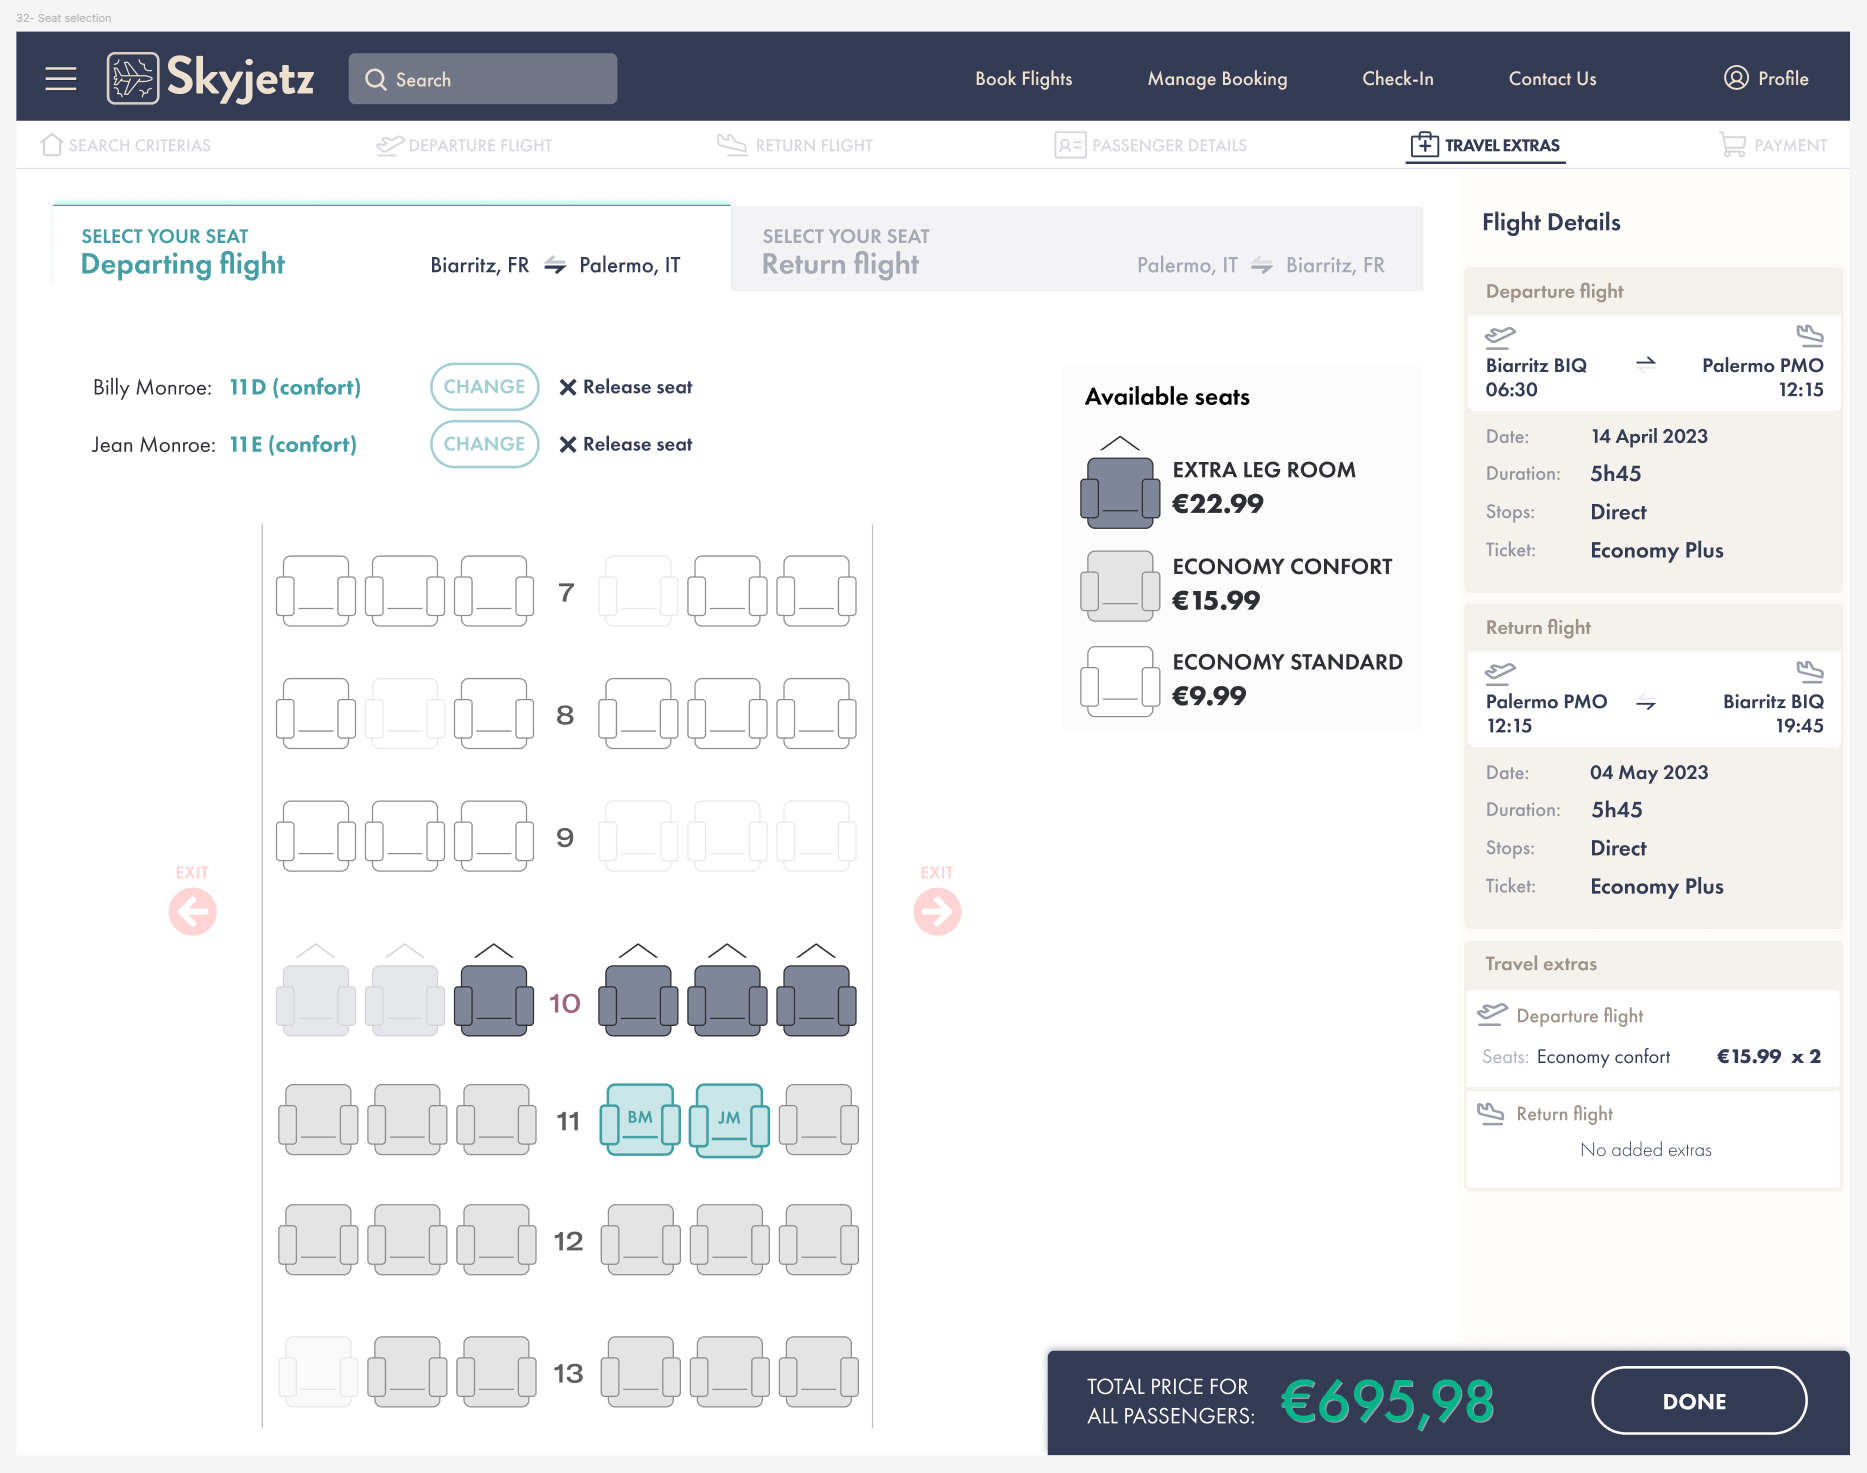Choose row 13 seat left of row number
Viewport: 1867px width, 1473px height.
point(496,1372)
